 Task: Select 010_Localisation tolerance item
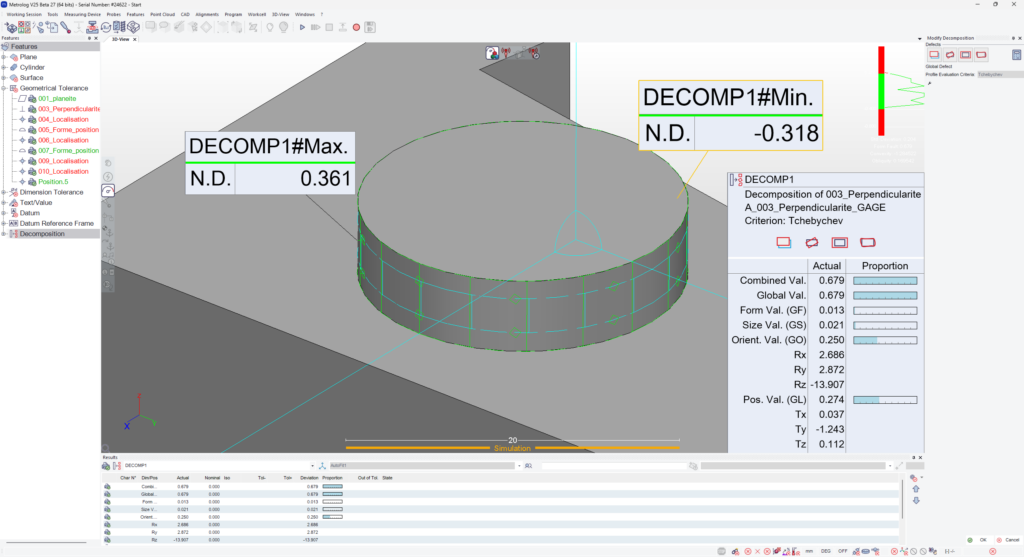63,171
